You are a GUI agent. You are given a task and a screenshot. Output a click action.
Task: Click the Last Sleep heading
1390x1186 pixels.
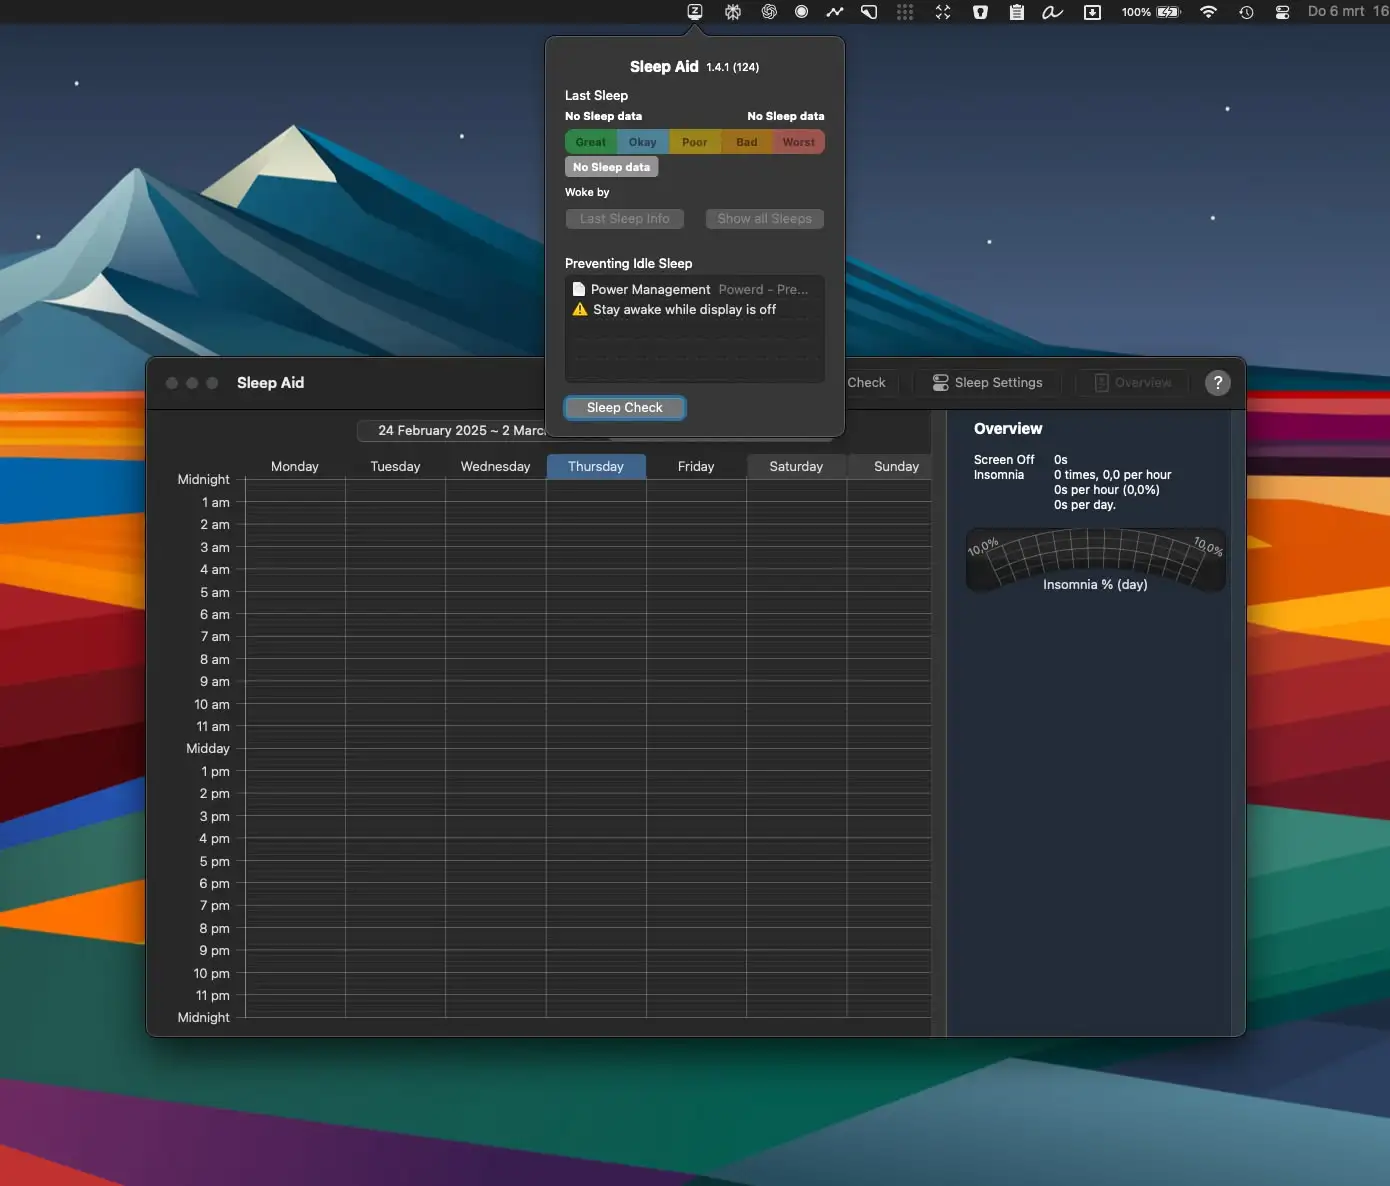point(596,96)
